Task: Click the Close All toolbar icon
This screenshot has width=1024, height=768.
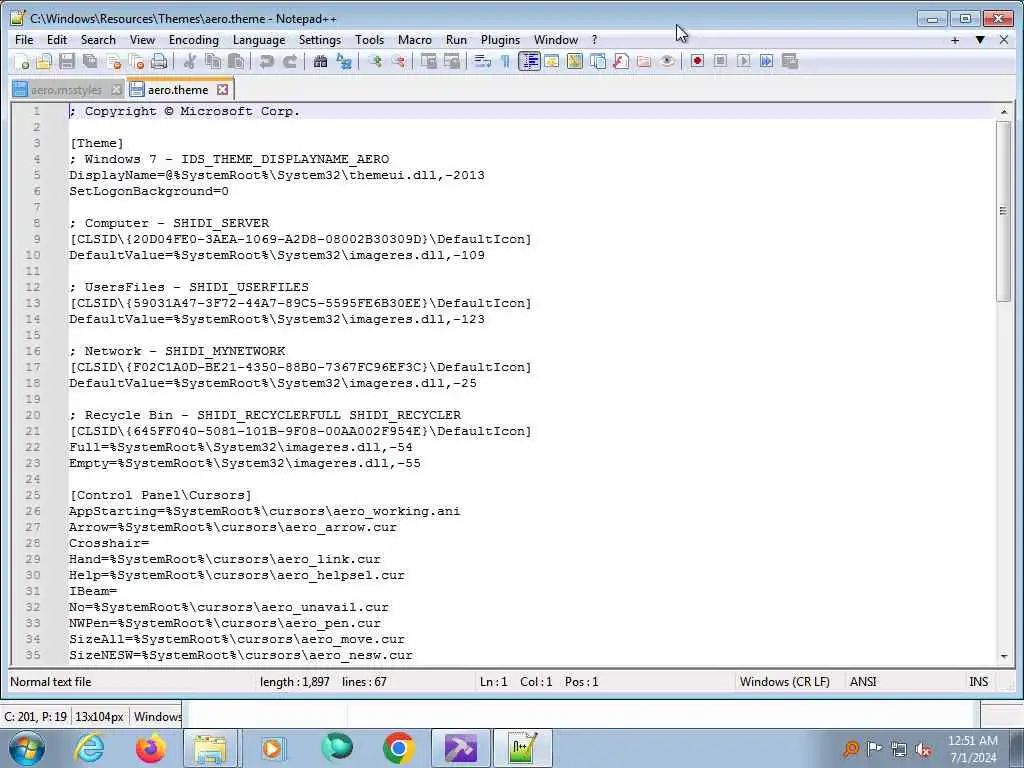Action: (x=136, y=61)
